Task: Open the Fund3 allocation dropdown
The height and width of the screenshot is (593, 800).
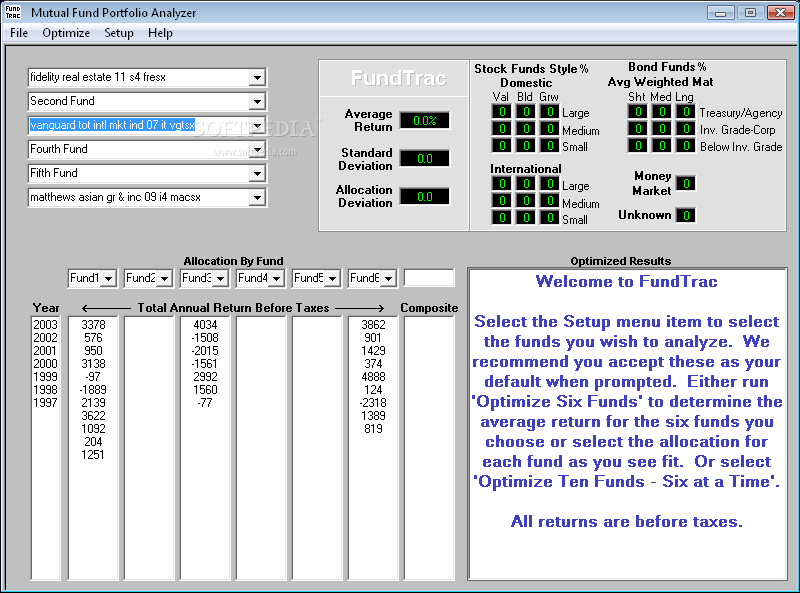Action: (x=220, y=279)
